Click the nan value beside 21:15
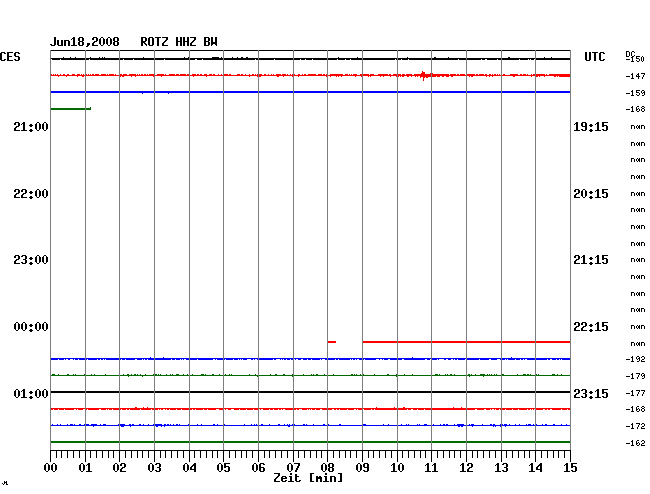The height and width of the screenshot is (494, 650). click(638, 260)
